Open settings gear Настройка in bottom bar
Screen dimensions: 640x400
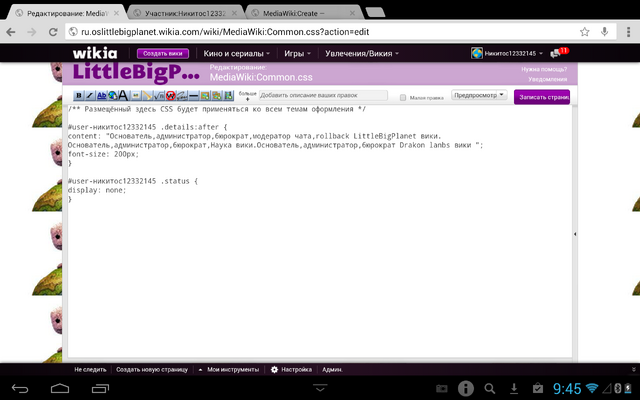291,369
